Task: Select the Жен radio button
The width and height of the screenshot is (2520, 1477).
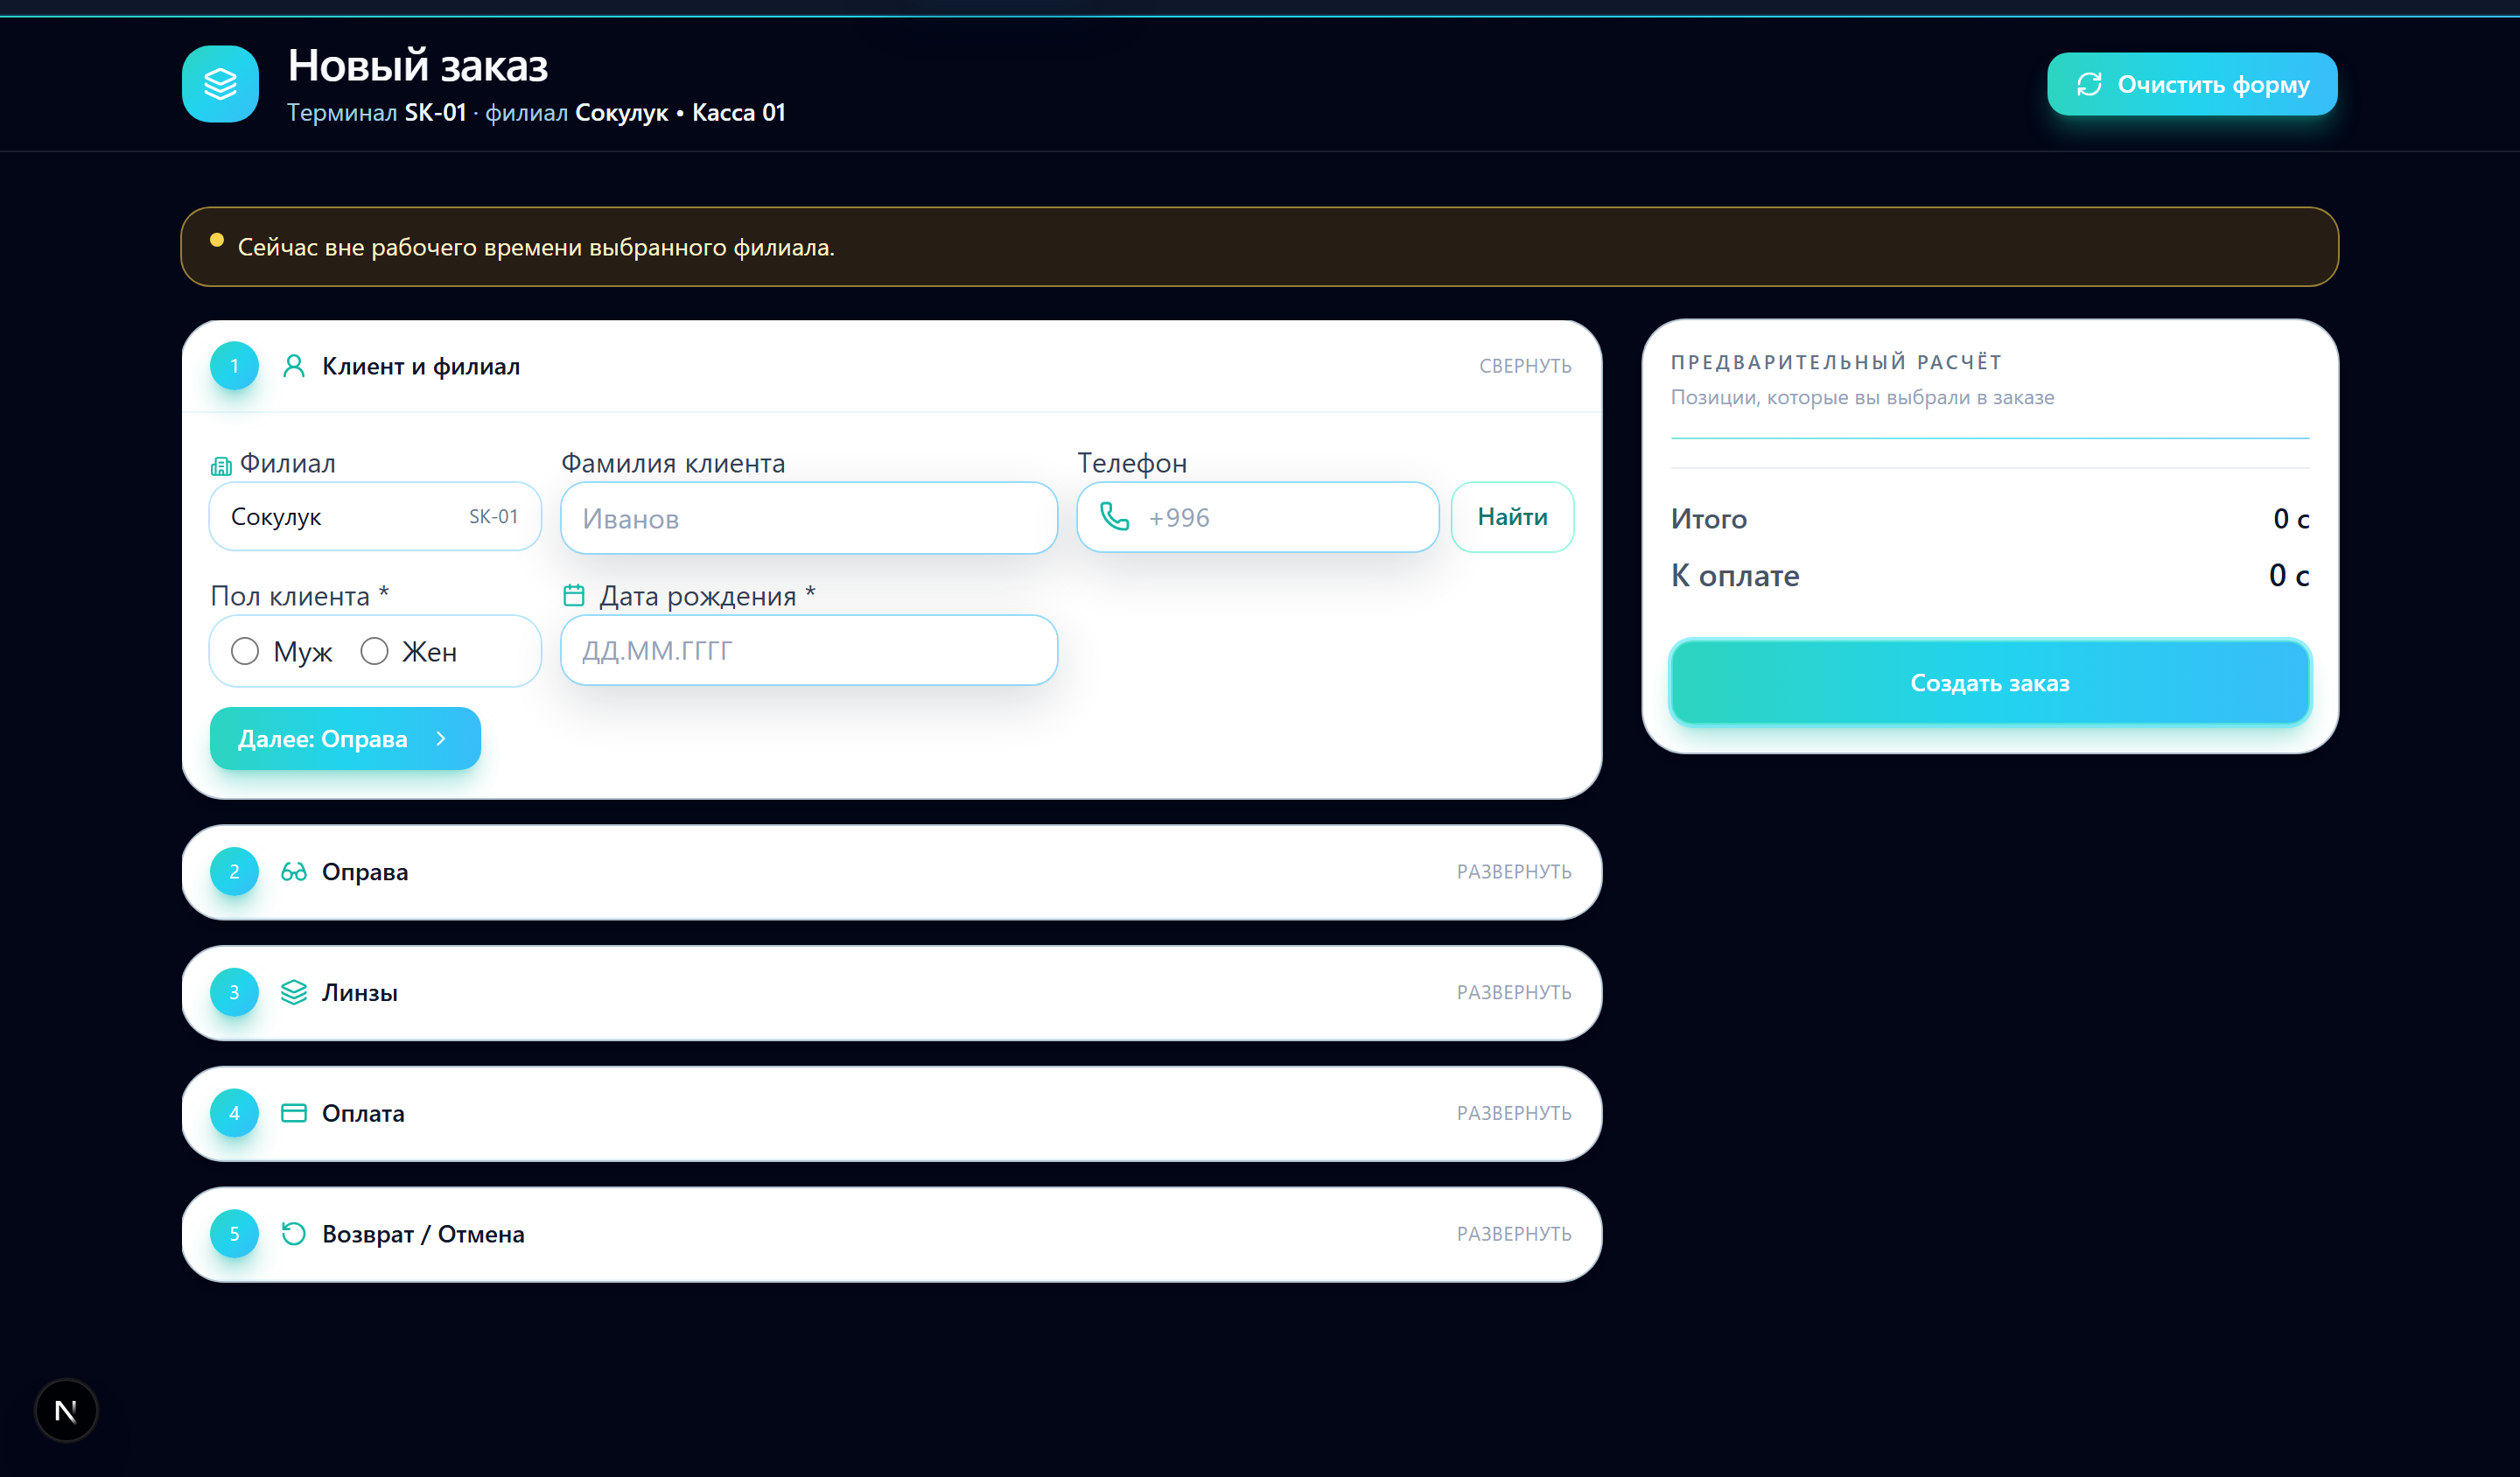Action: (374, 651)
